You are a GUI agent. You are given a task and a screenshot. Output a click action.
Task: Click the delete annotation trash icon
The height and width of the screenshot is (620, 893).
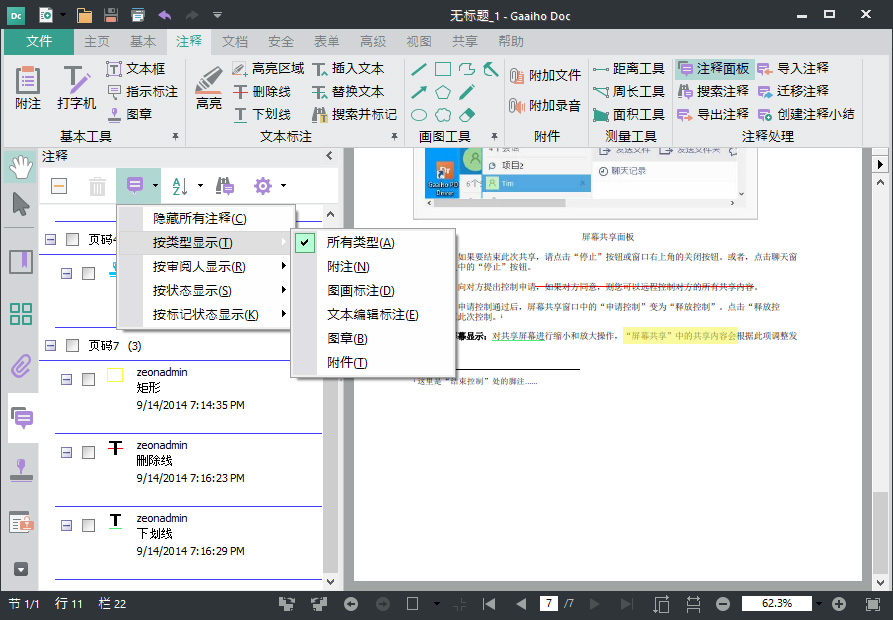pyautogui.click(x=97, y=186)
